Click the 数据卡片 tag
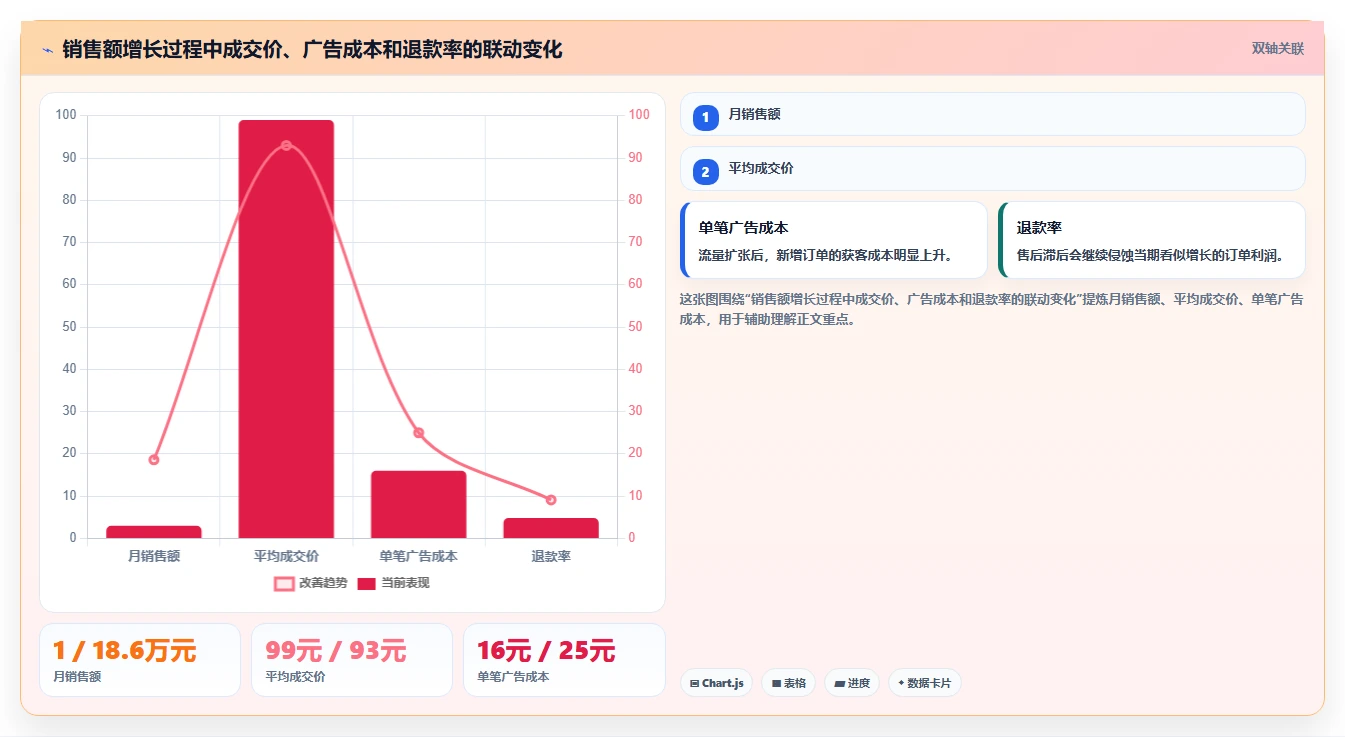This screenshot has height=737, width=1345. tap(925, 683)
